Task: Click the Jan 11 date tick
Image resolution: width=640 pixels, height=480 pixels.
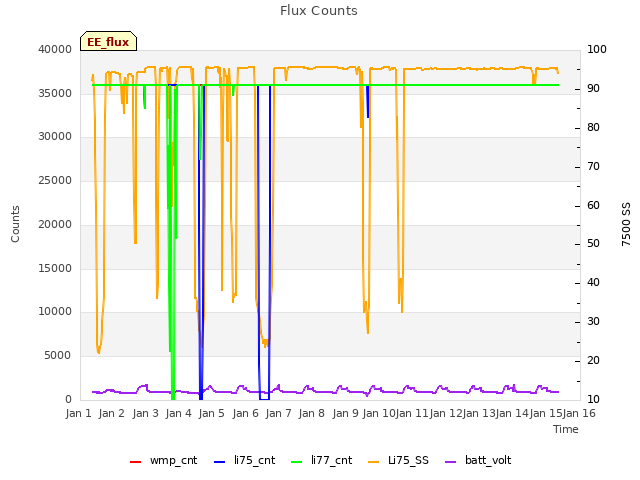Action: point(412,413)
